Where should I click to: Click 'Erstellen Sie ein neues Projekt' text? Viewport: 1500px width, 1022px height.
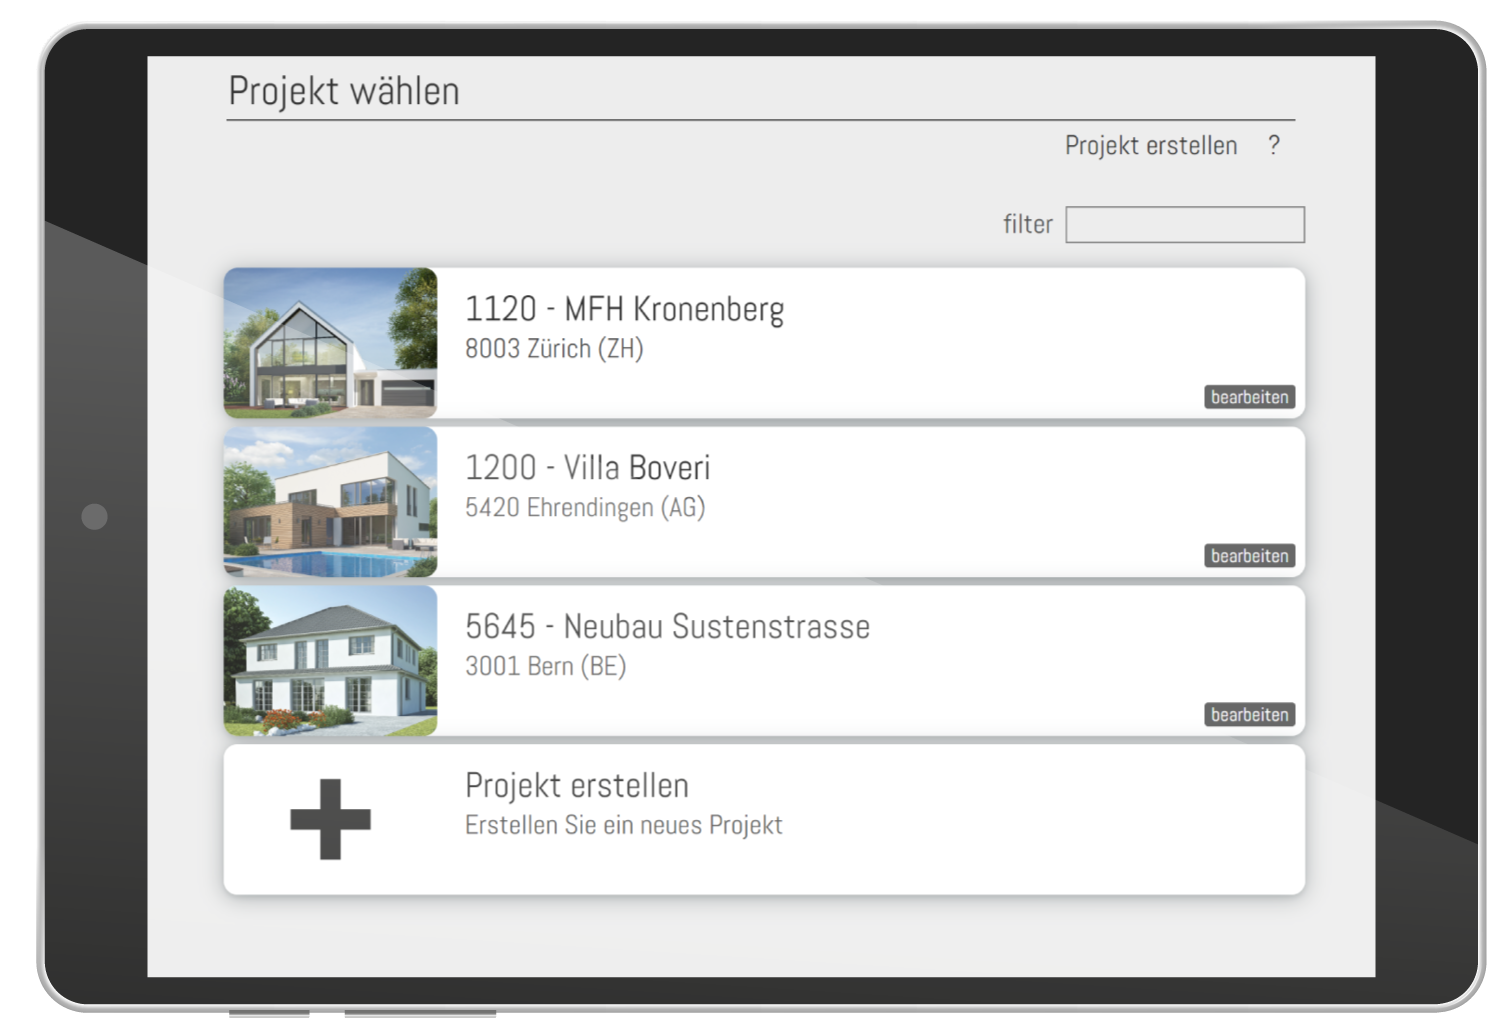click(623, 825)
